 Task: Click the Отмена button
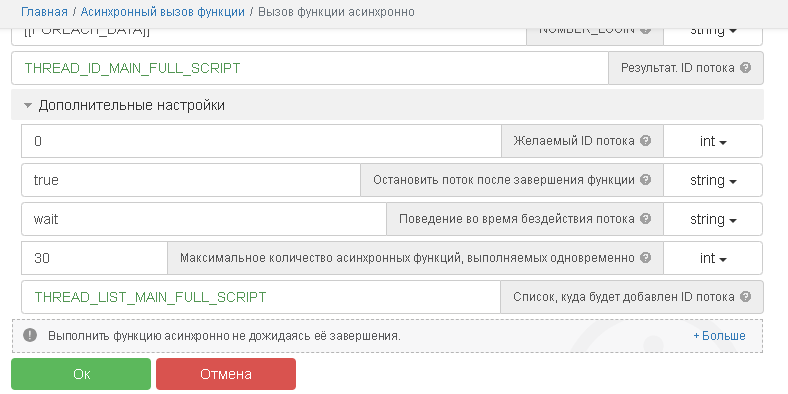(226, 374)
